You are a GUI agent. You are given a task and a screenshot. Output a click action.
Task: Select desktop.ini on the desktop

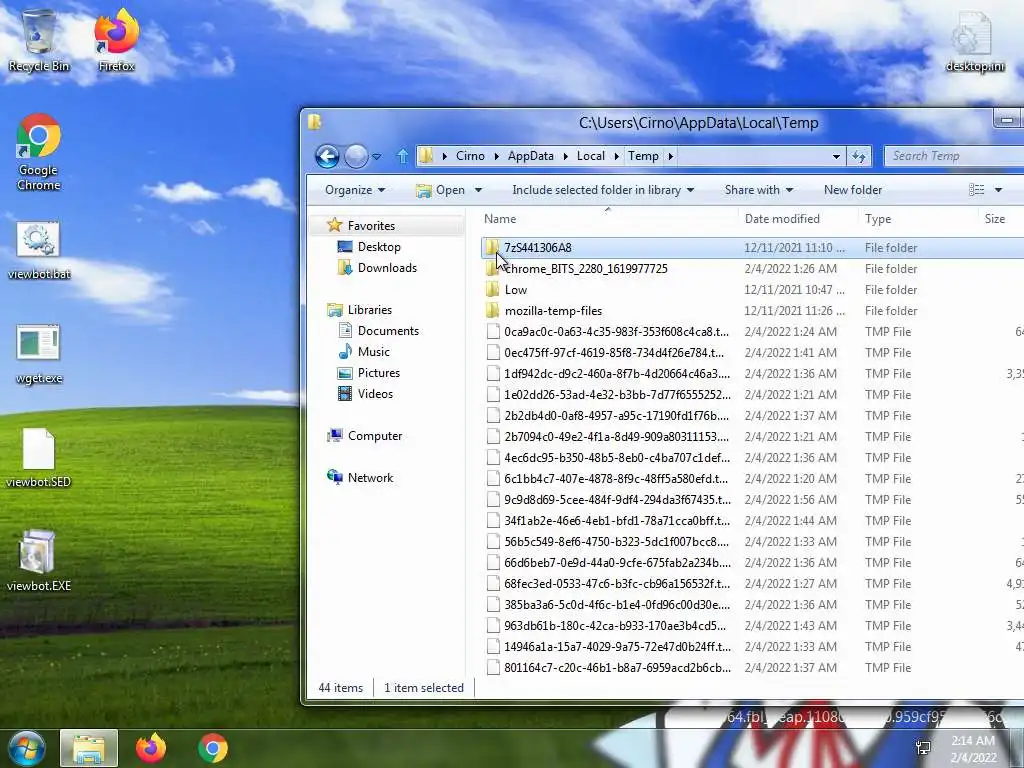(974, 40)
